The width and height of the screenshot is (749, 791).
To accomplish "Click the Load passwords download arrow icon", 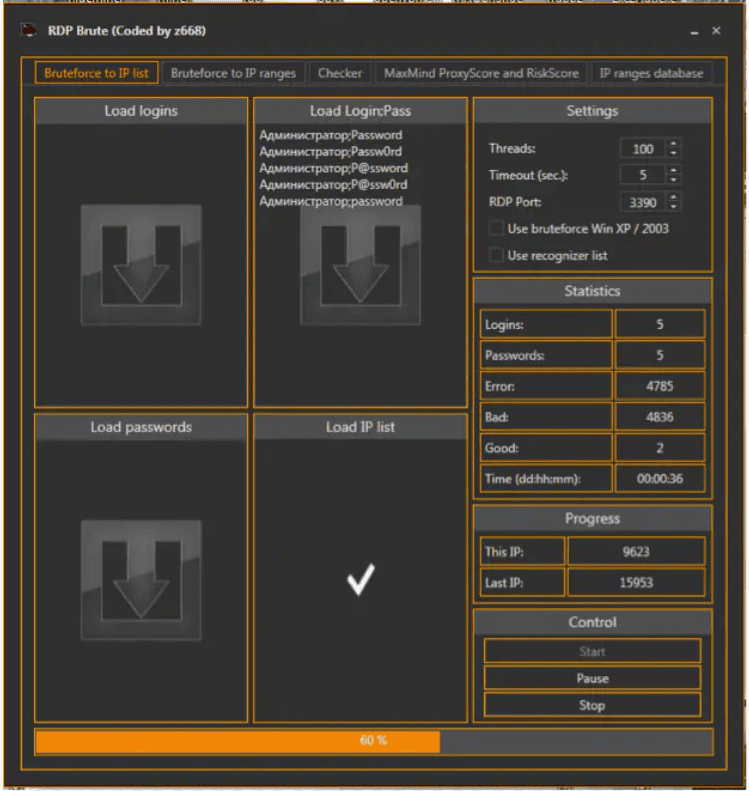I will point(141,581).
